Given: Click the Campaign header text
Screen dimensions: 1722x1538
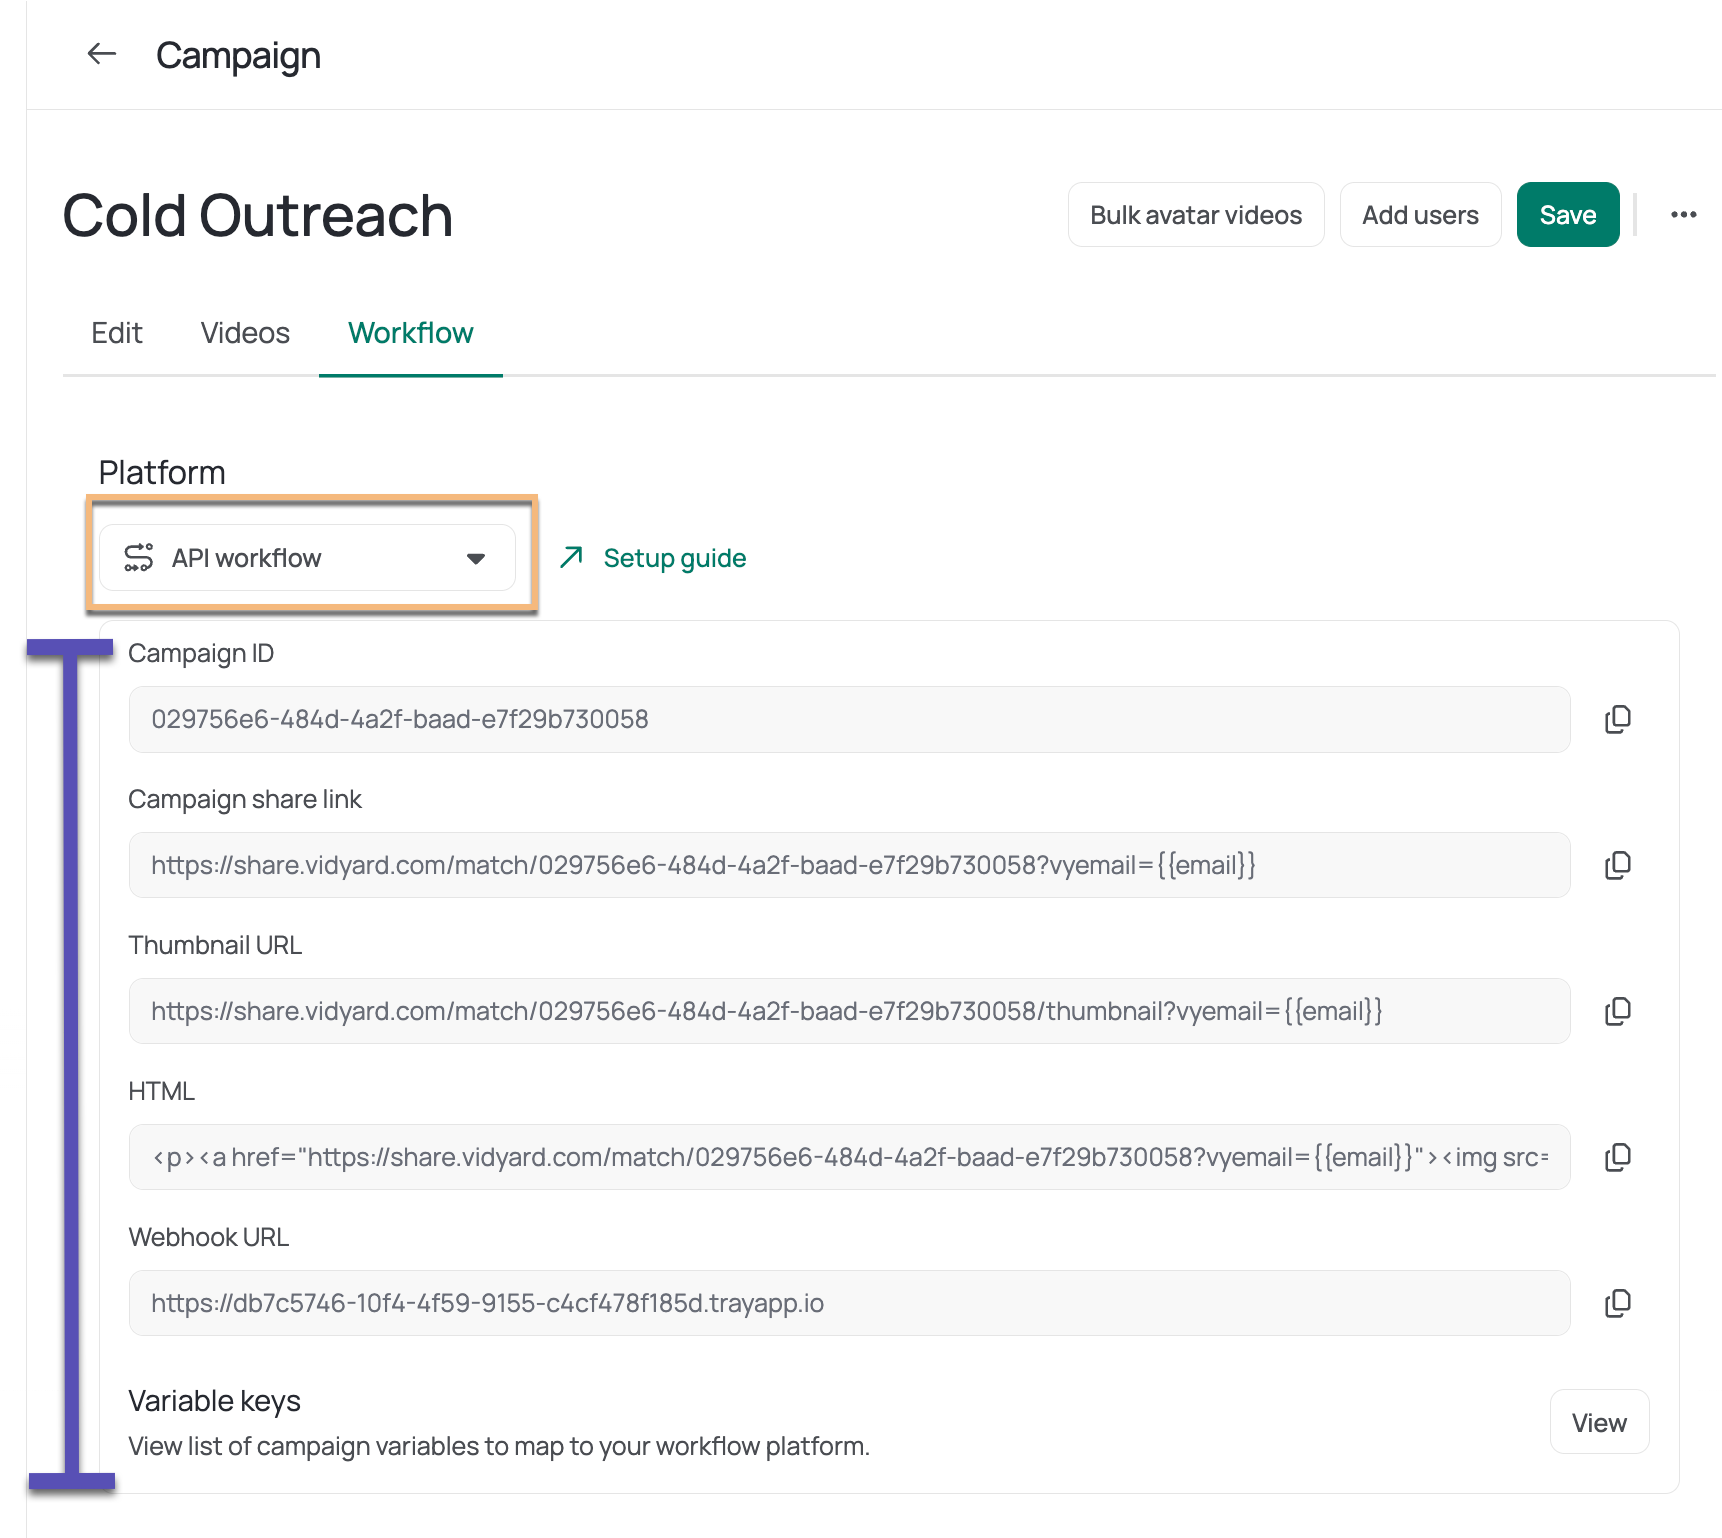Looking at the screenshot, I should (238, 56).
